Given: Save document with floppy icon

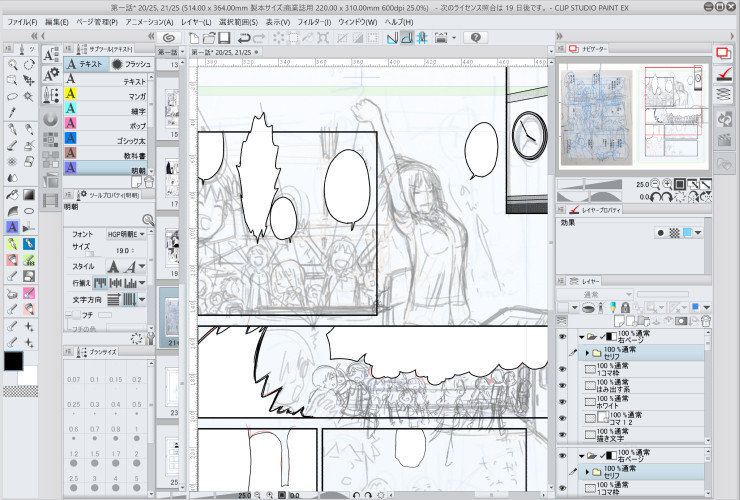Looking at the screenshot, I should [x=224, y=38].
